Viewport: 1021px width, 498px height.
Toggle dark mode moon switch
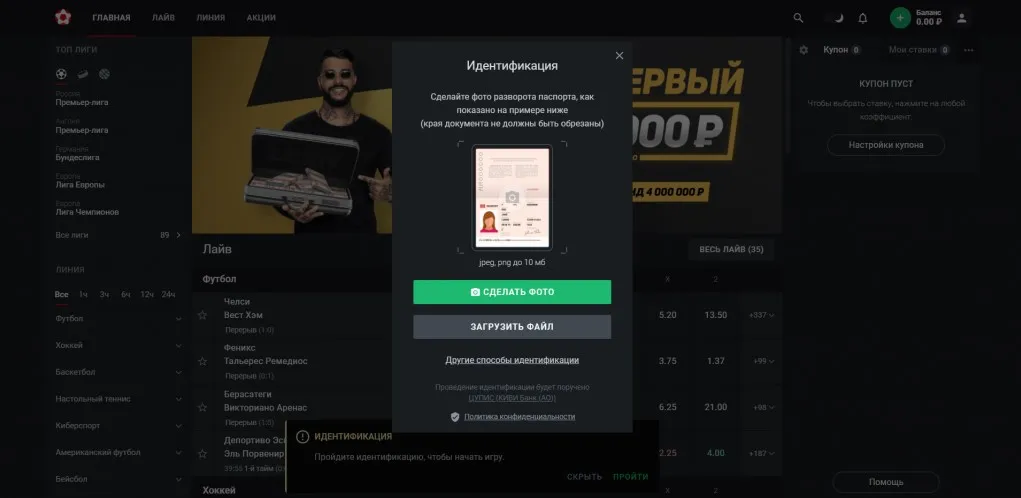coord(833,18)
